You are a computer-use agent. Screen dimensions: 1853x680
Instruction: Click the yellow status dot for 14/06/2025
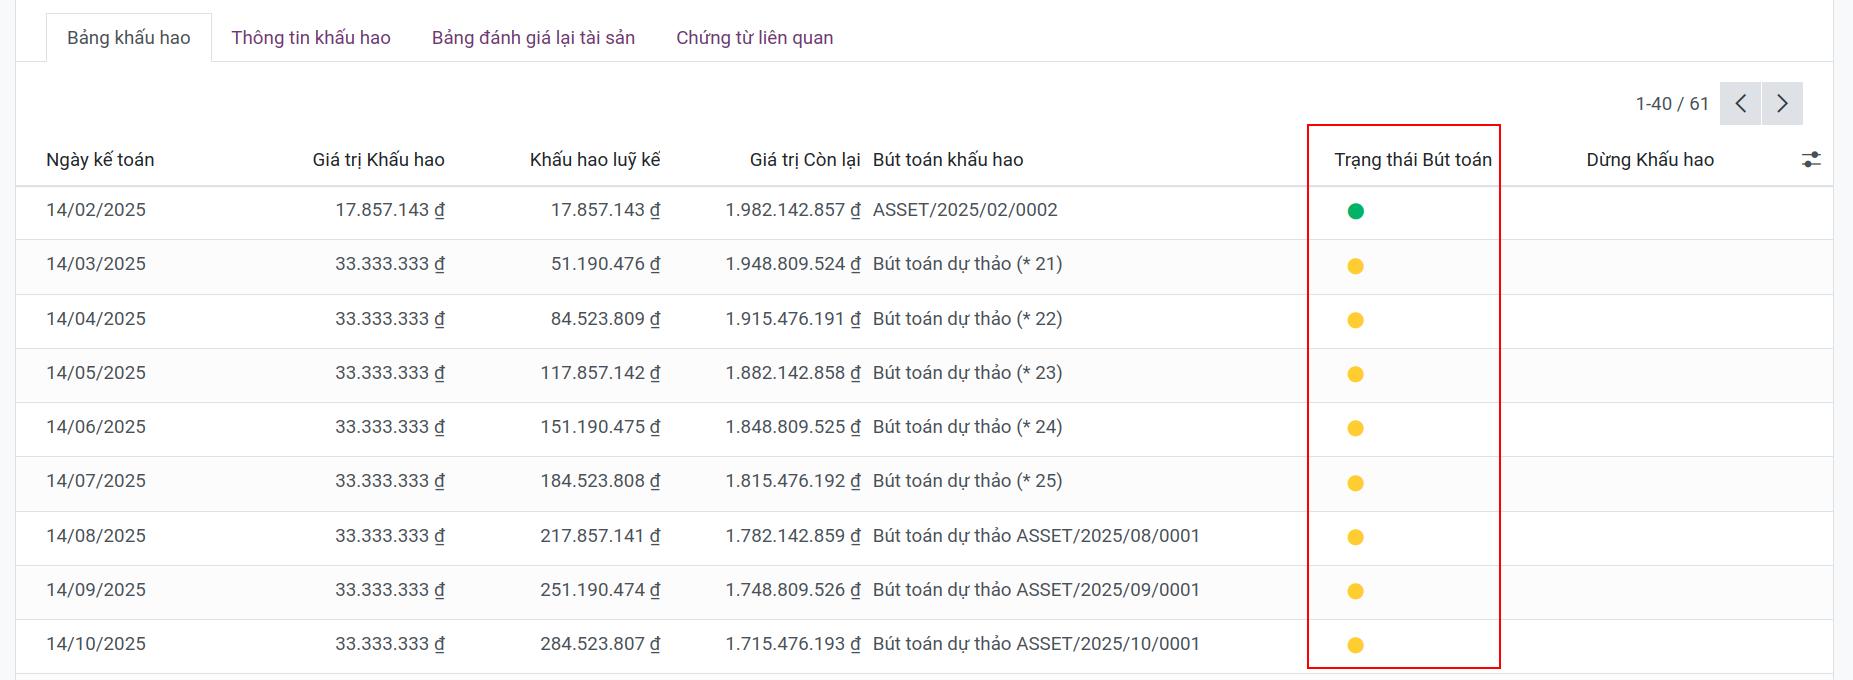click(1356, 428)
